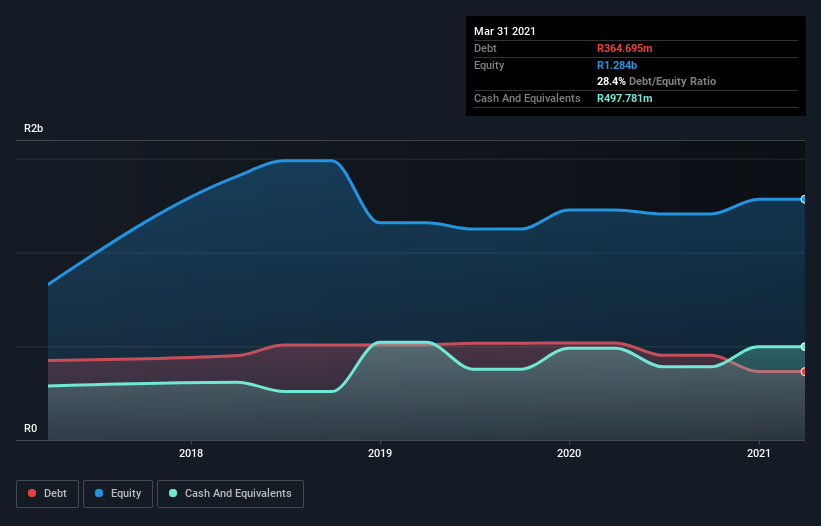Click the R2b y-axis label
821x526 pixels.
(34, 129)
